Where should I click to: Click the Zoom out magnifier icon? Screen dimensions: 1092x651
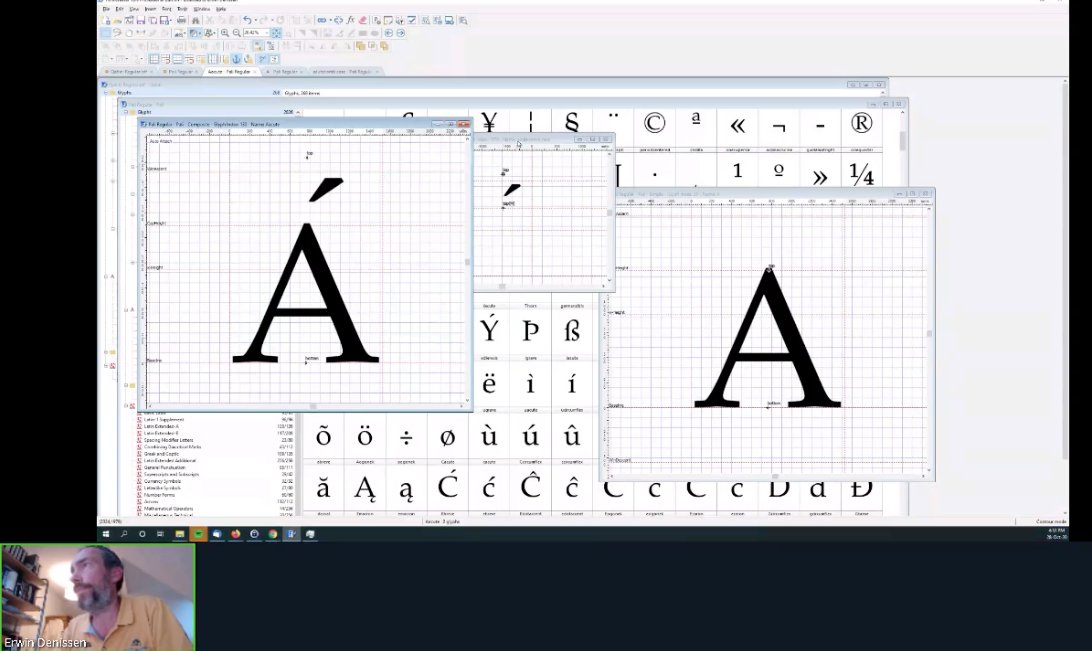237,33
